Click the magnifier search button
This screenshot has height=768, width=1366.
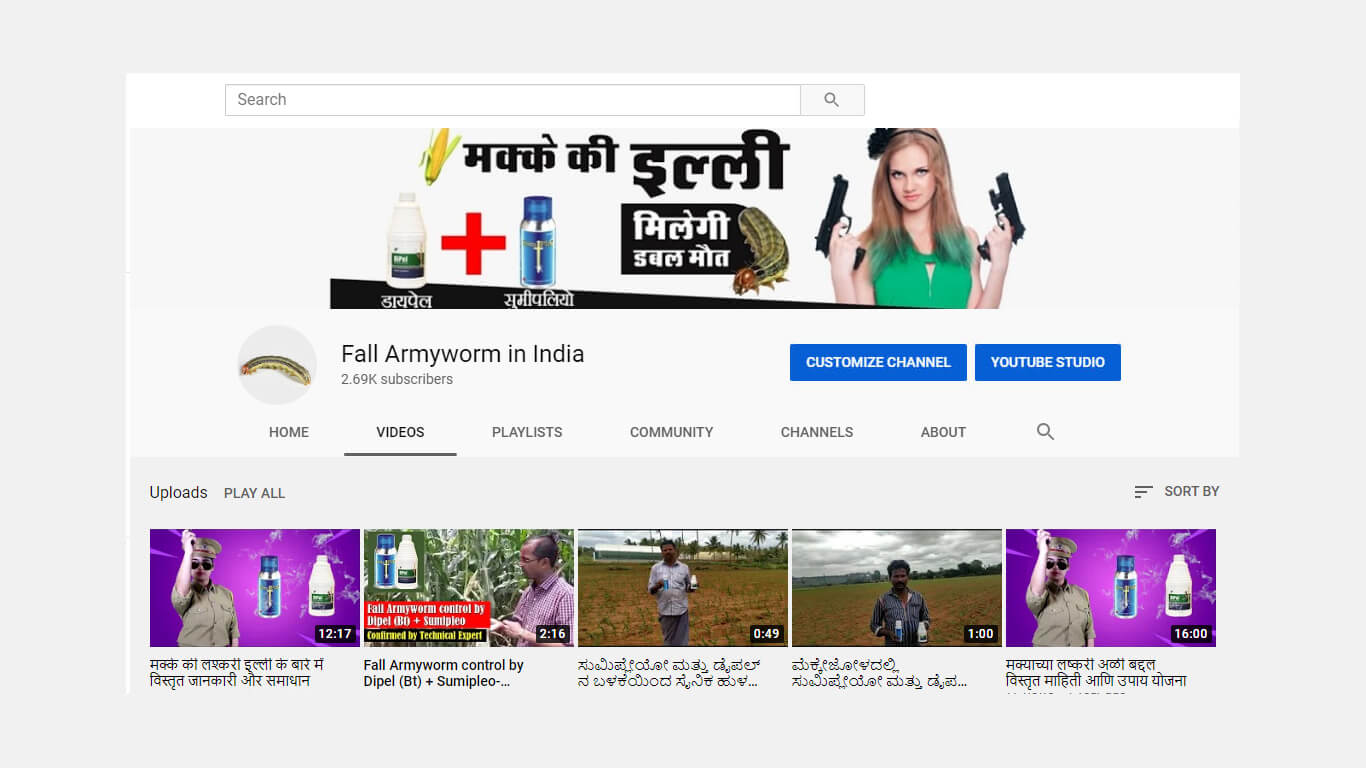point(832,100)
